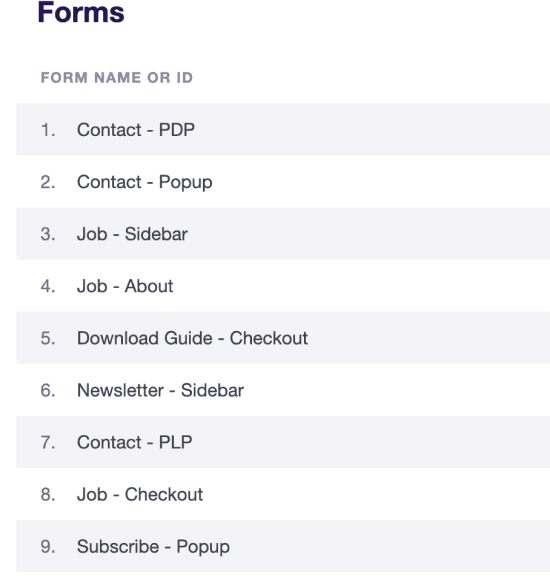Select the Newsletter - Sidebar form

[283, 390]
